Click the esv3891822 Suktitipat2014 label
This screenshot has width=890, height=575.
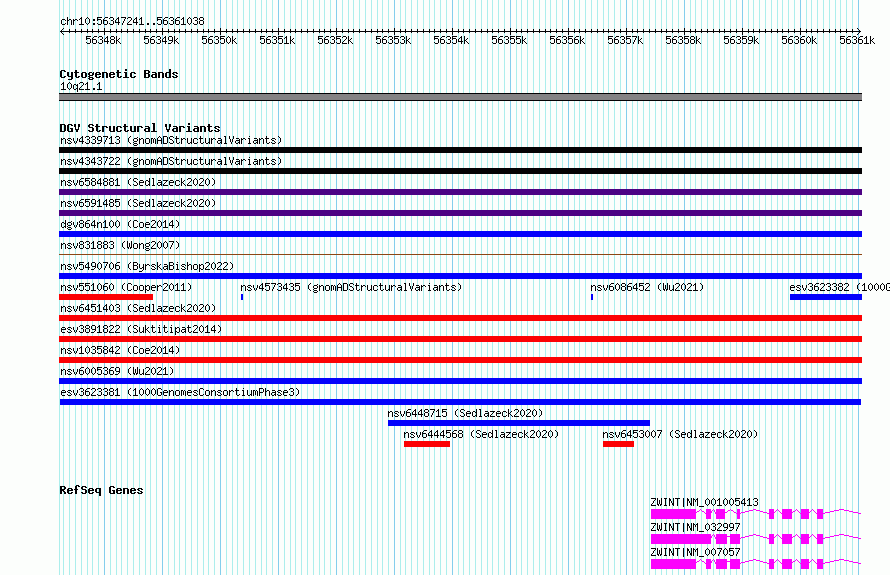[x=141, y=329]
